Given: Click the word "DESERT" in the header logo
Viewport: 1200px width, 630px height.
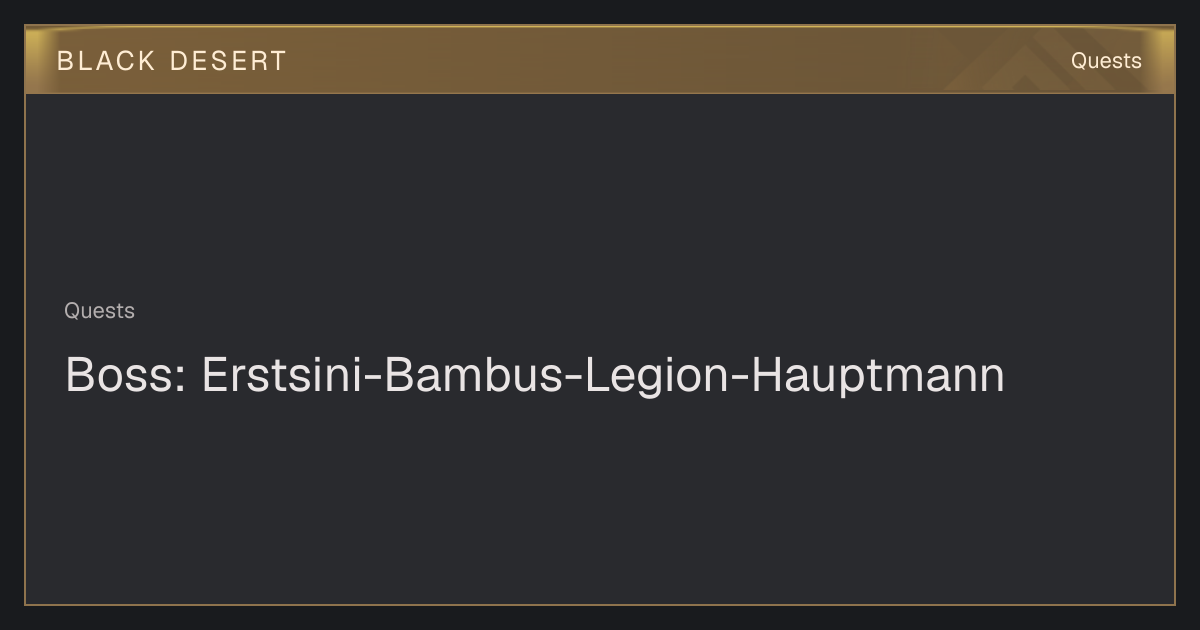Looking at the screenshot, I should [228, 61].
